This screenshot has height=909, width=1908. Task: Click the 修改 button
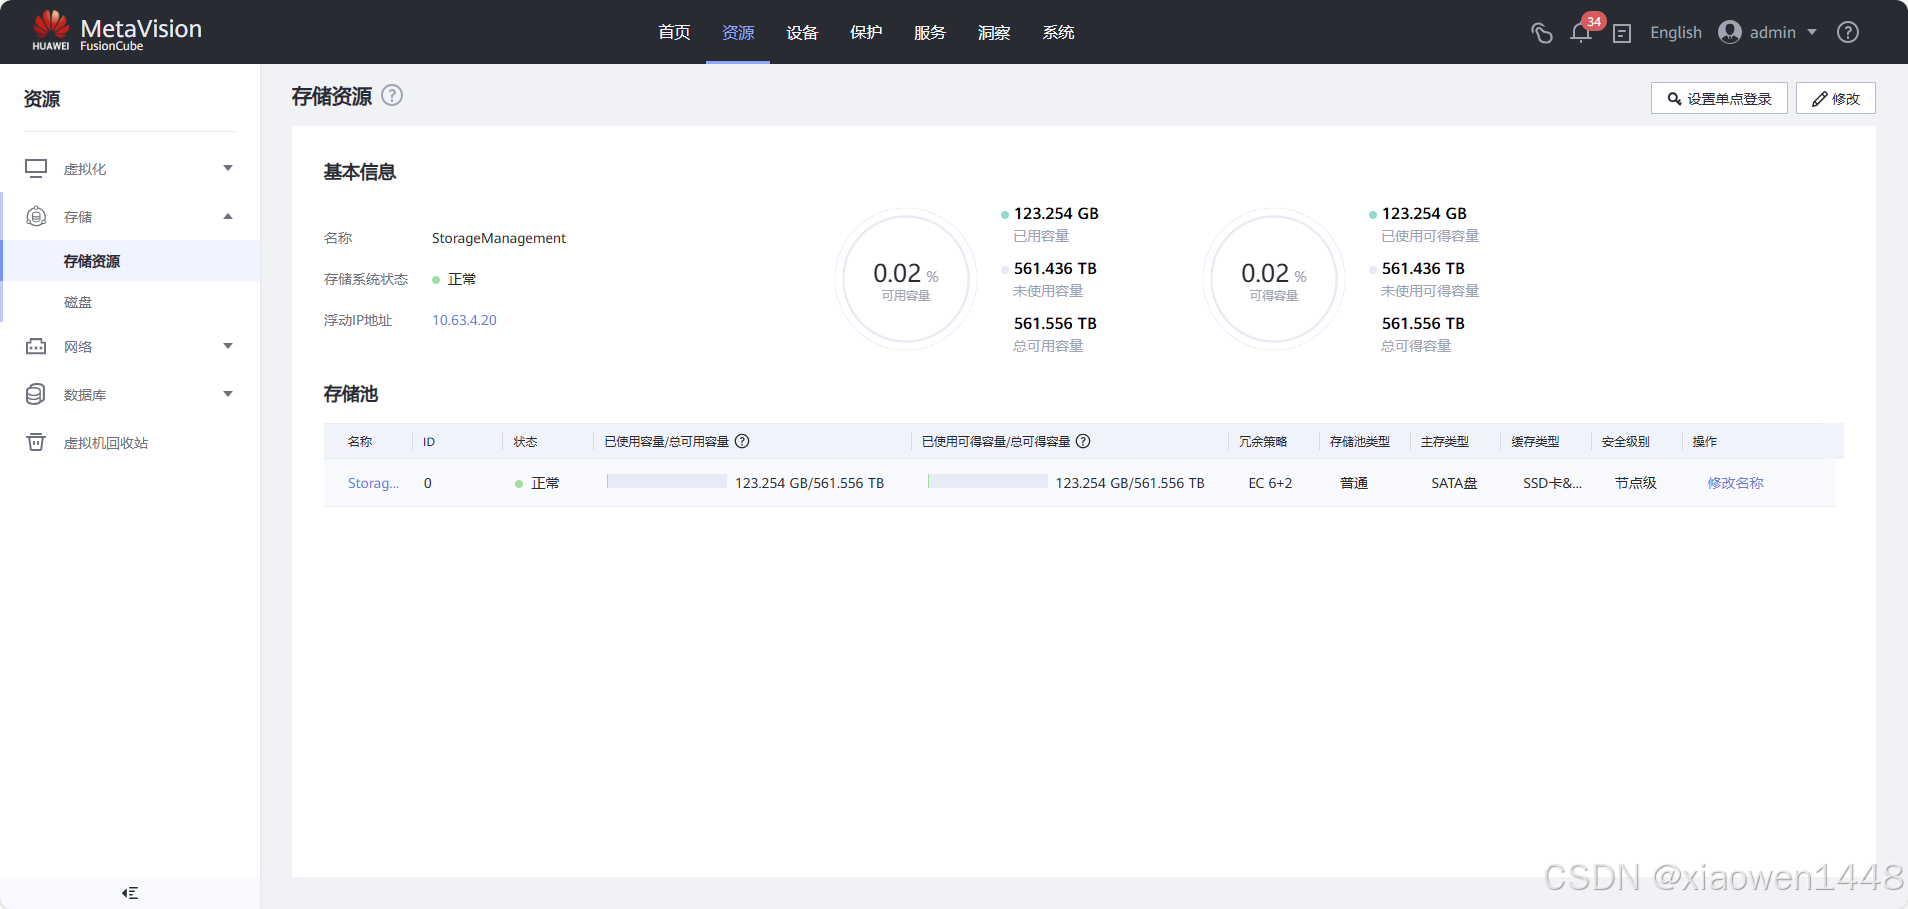coord(1836,98)
